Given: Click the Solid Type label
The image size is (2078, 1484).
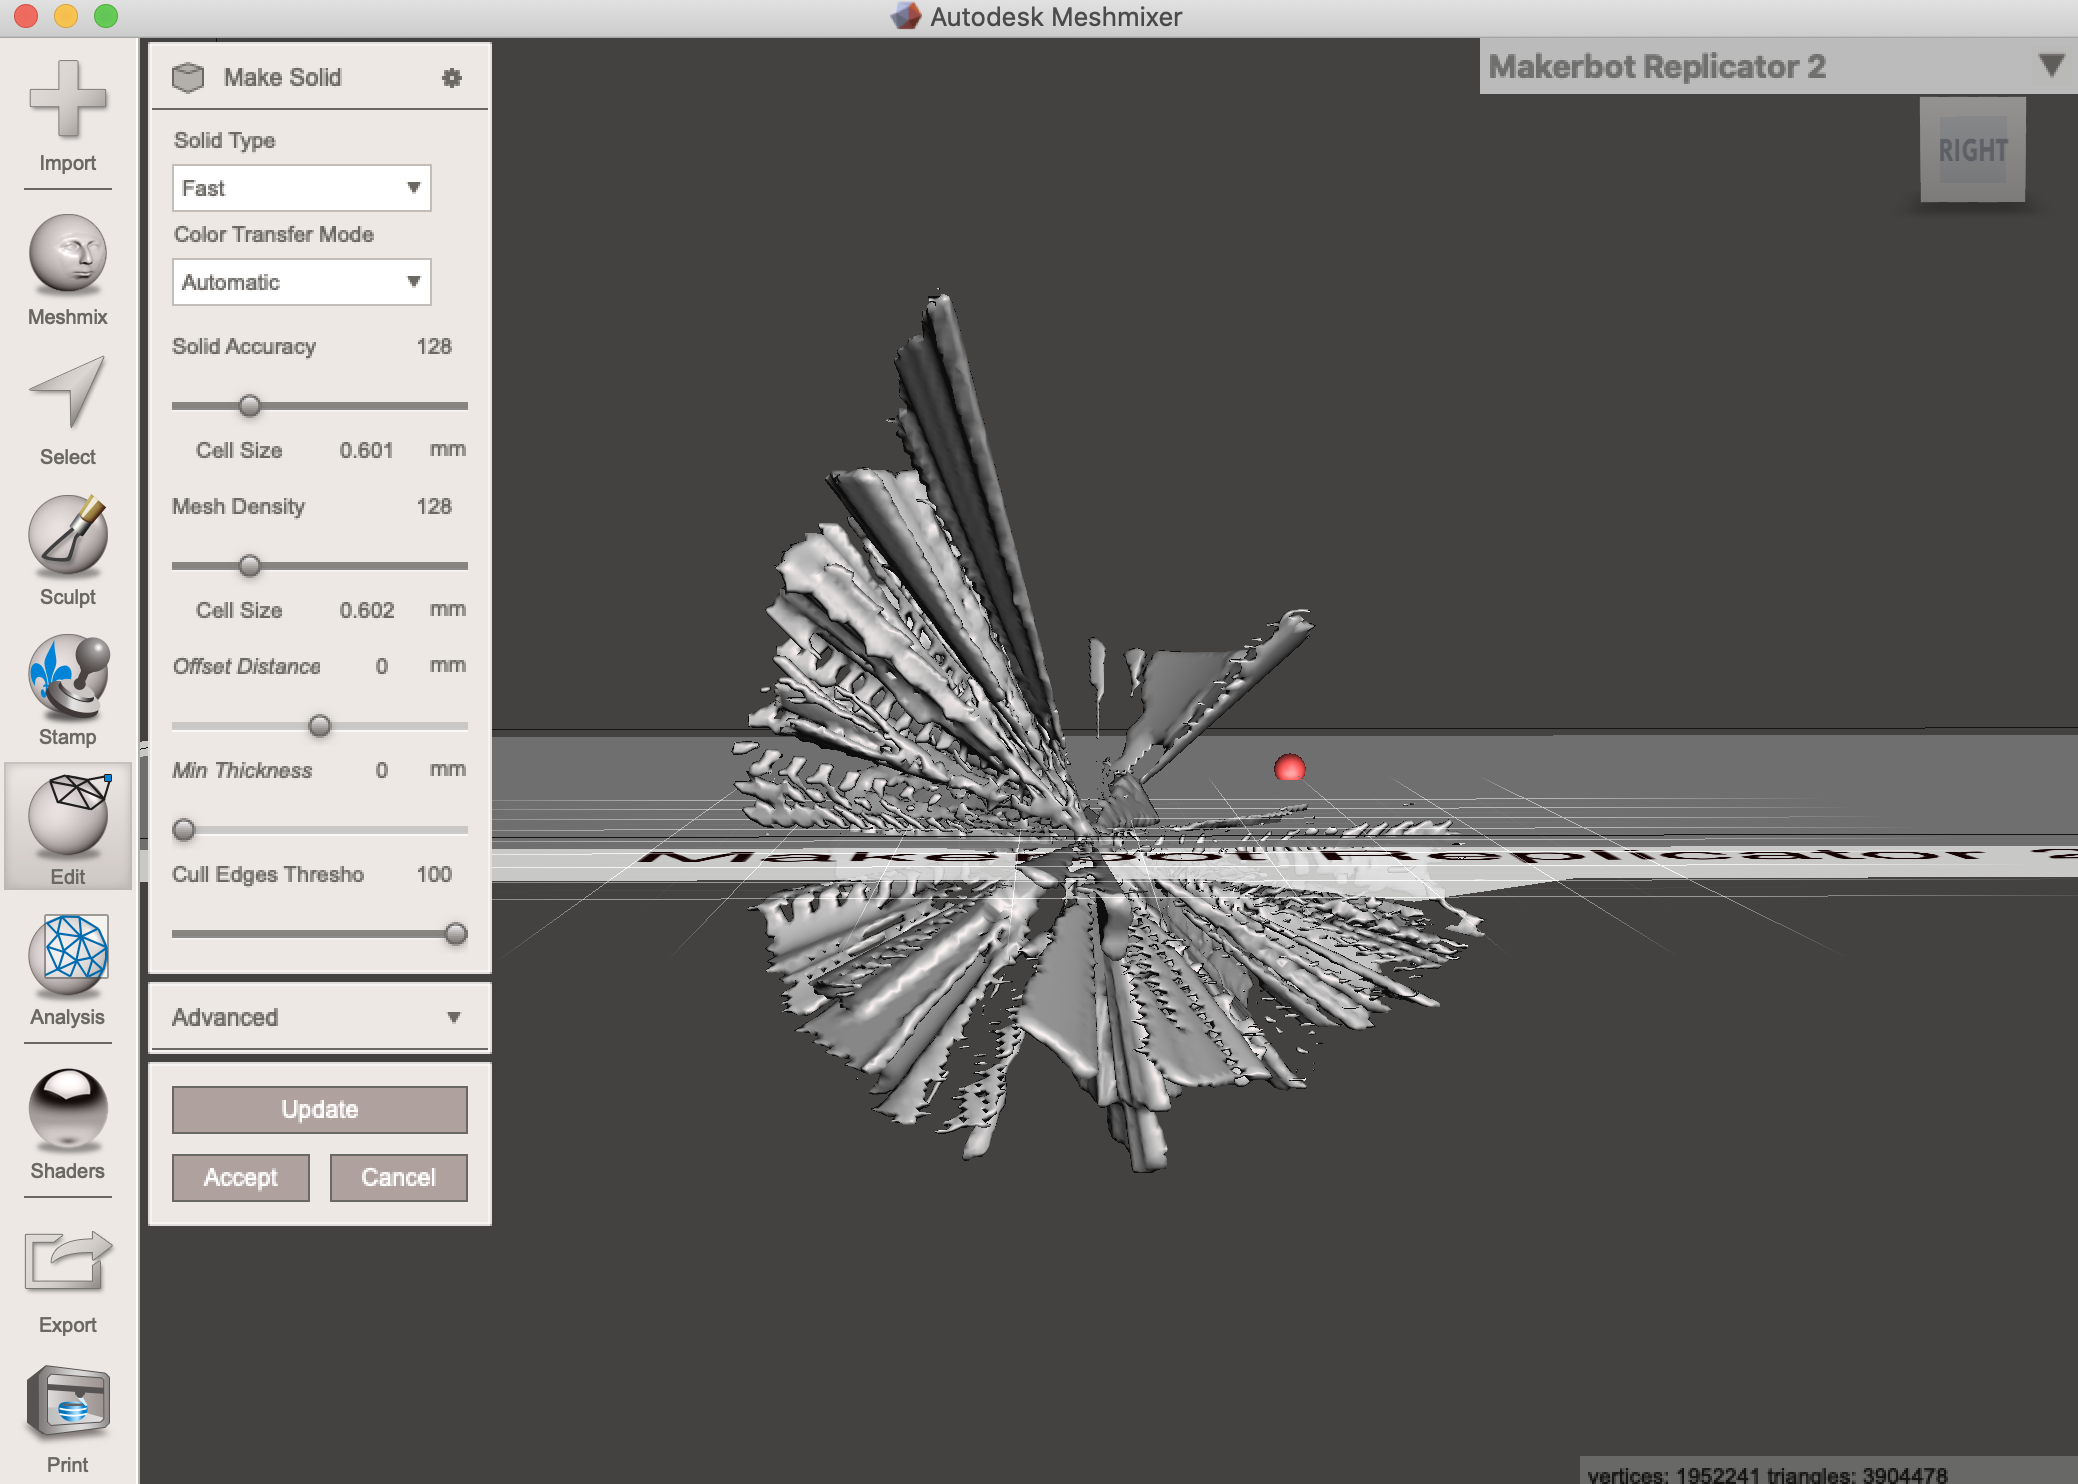Looking at the screenshot, I should click(224, 140).
